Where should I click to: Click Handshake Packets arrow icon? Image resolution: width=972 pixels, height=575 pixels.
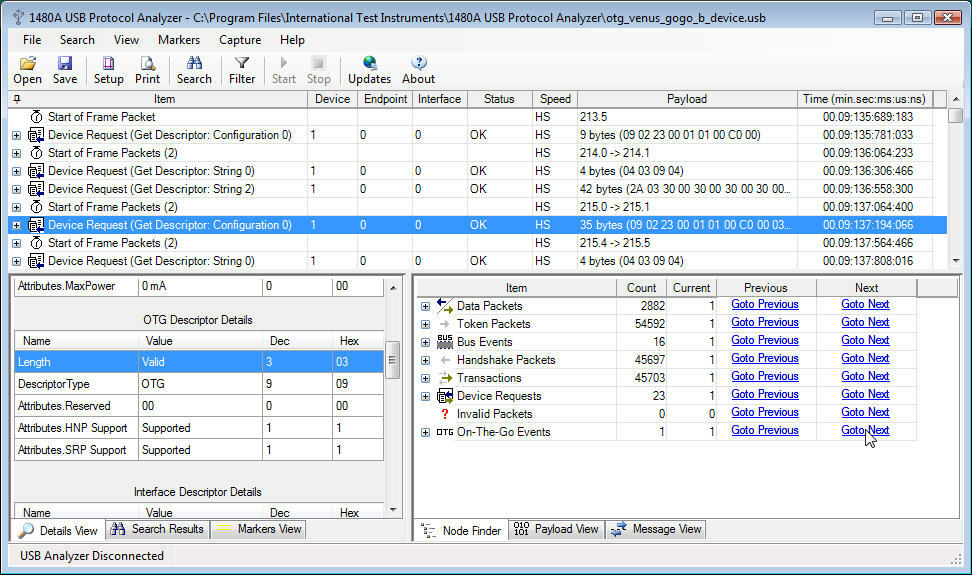tap(444, 359)
